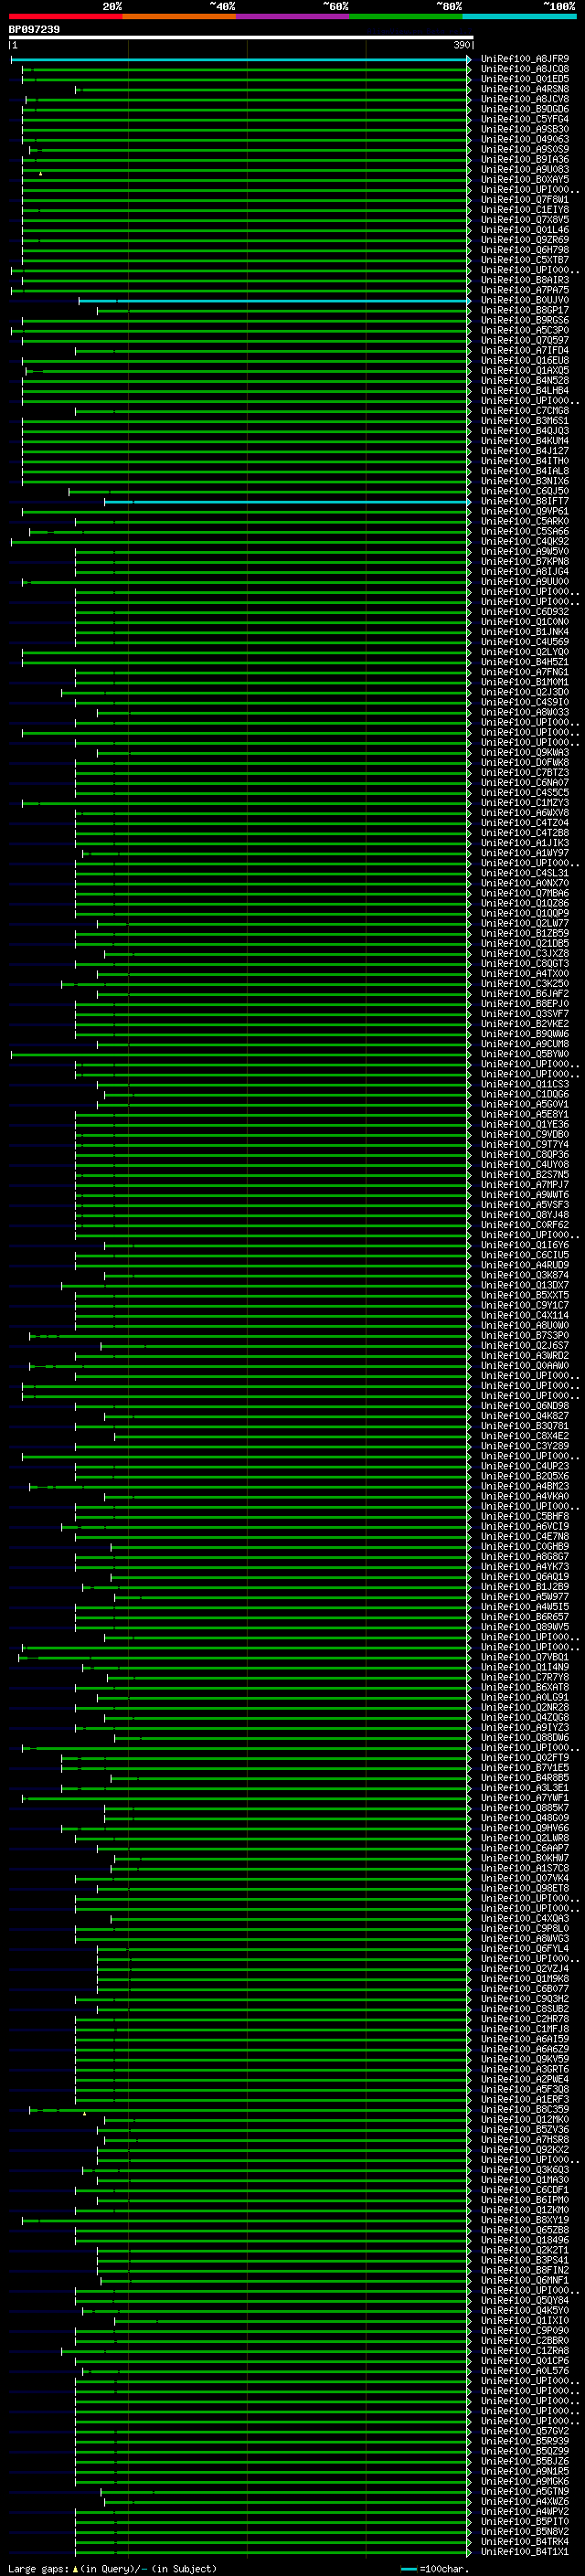
Task: Select hit label UniRef100_B8IFT7
Action: (524, 501)
